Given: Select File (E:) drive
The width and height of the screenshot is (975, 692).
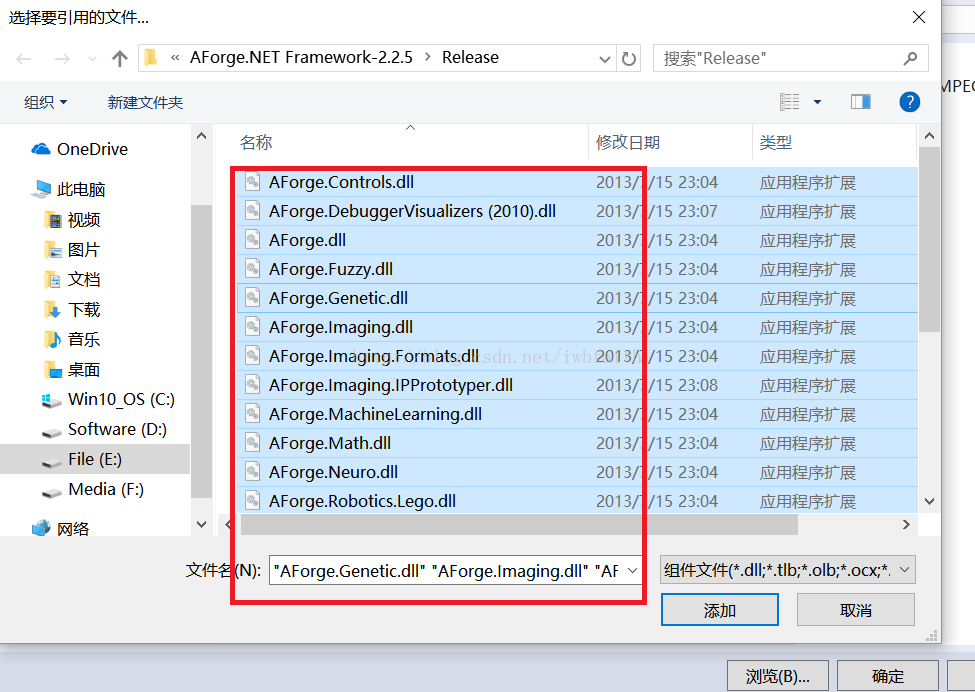Looking at the screenshot, I should click(x=95, y=459).
